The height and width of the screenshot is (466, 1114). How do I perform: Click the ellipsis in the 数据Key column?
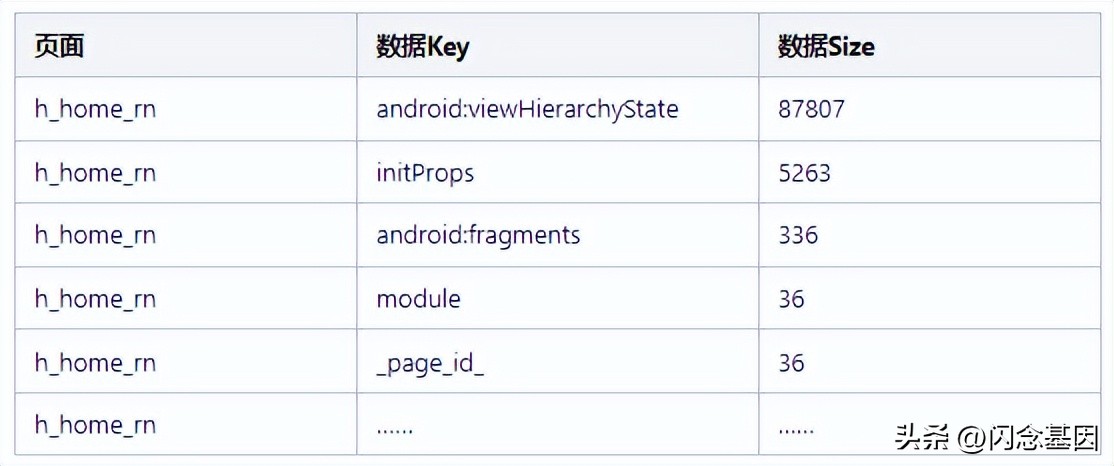coord(395,426)
